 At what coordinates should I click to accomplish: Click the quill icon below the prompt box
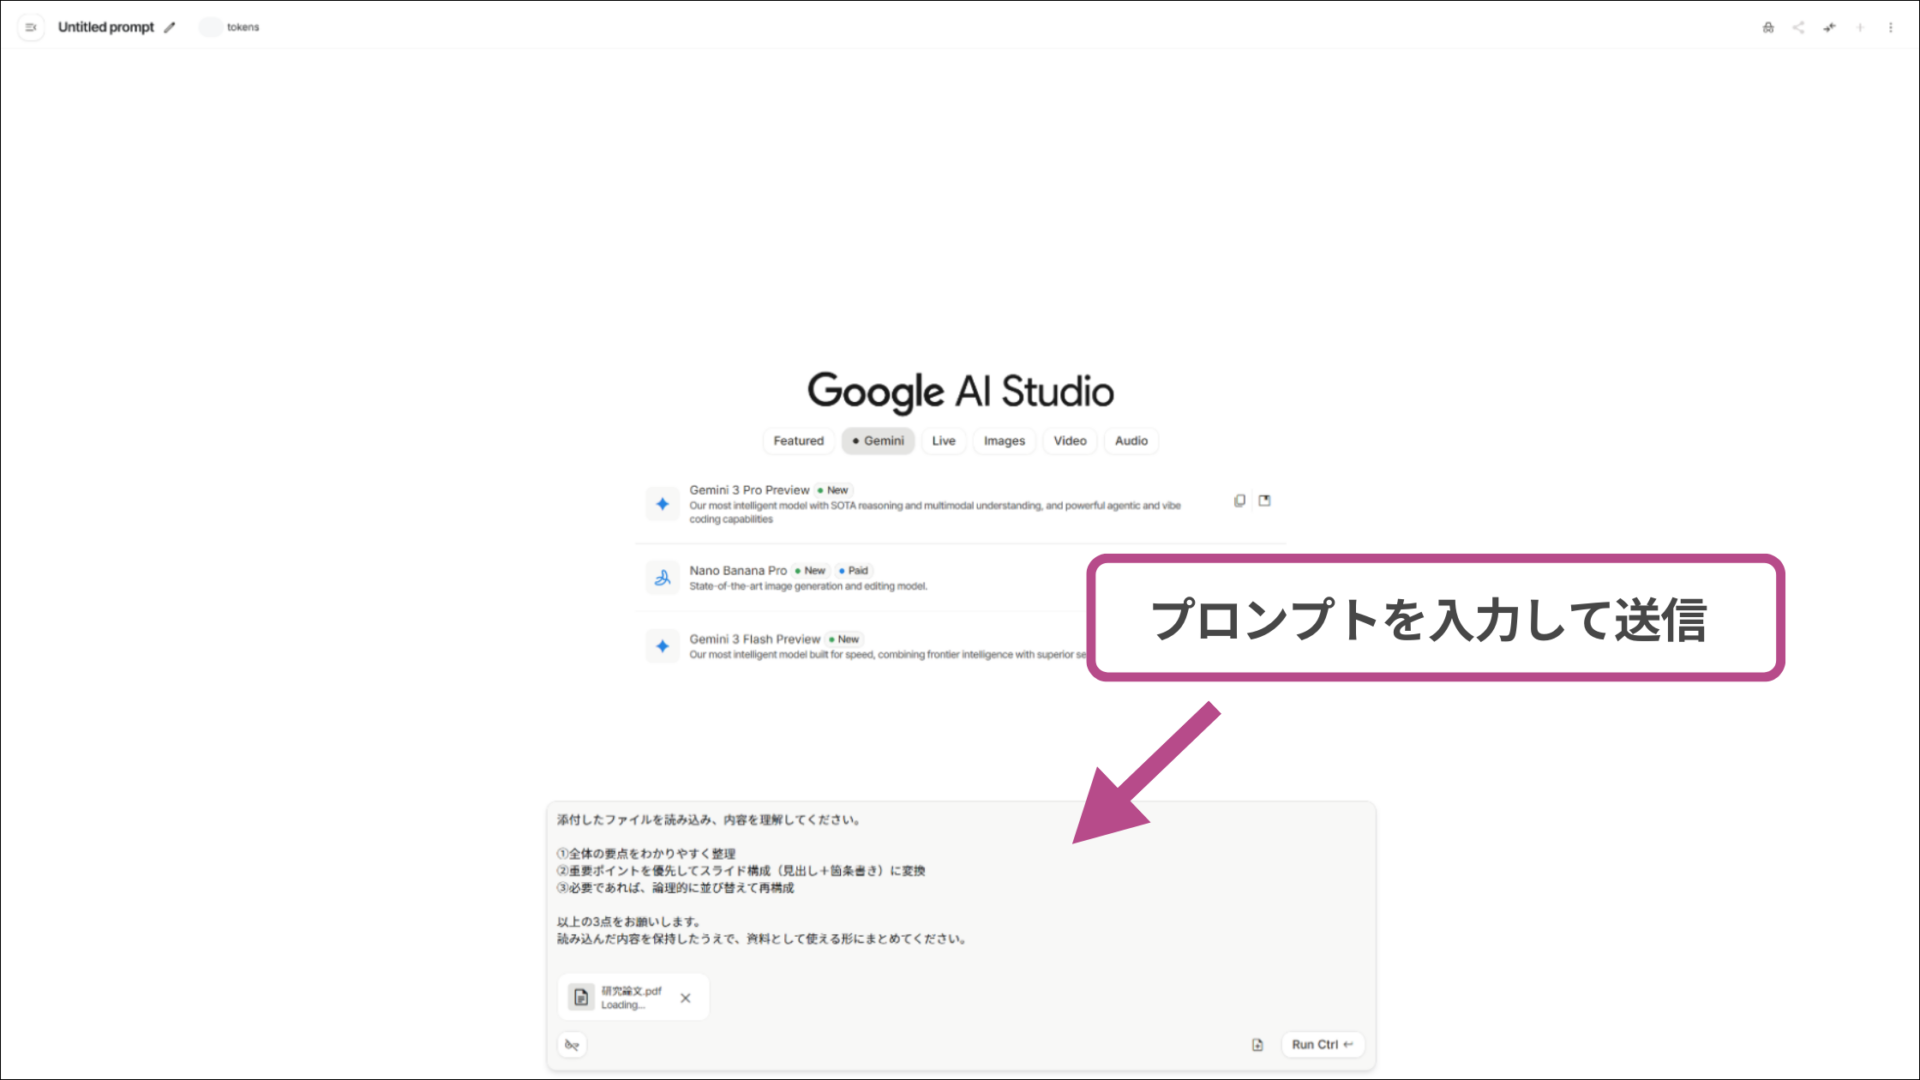[572, 1044]
